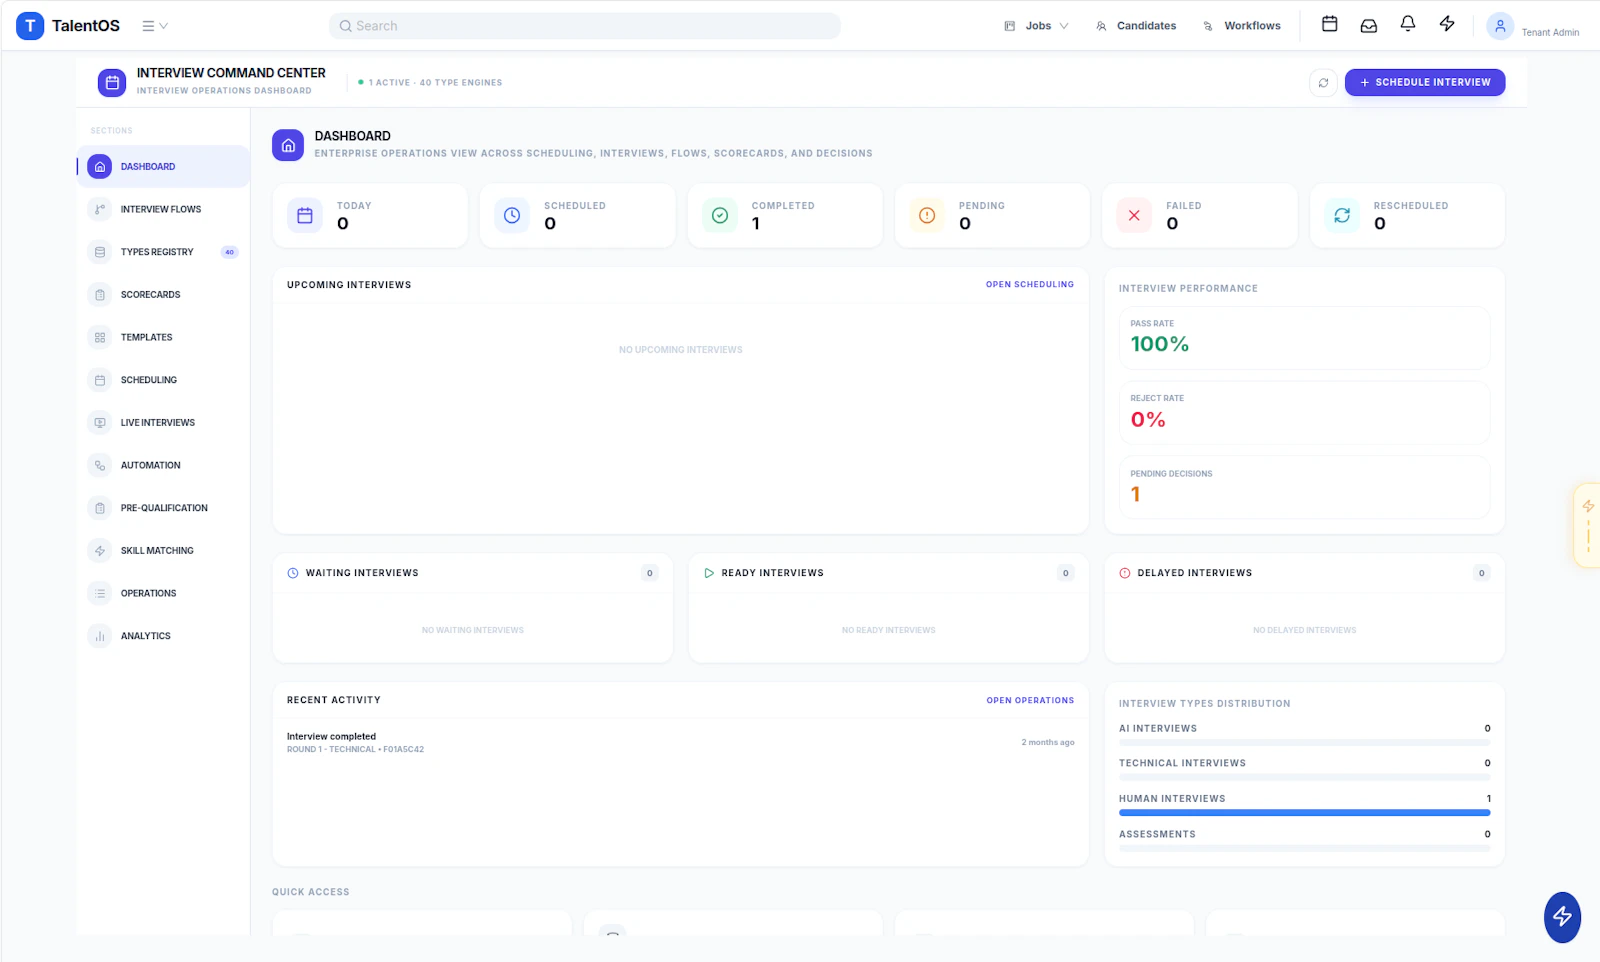This screenshot has height=962, width=1600.
Task: Open the Jobs dropdown menu
Action: pyautogui.click(x=1037, y=26)
